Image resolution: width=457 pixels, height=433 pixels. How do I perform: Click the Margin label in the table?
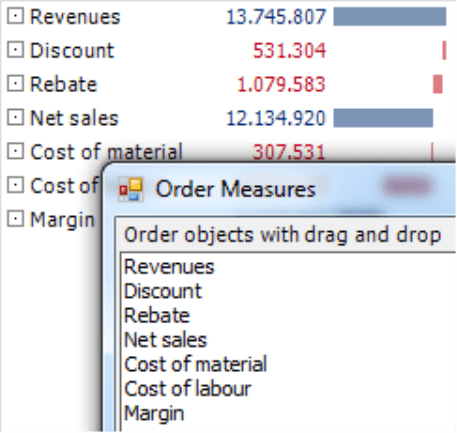click(63, 220)
